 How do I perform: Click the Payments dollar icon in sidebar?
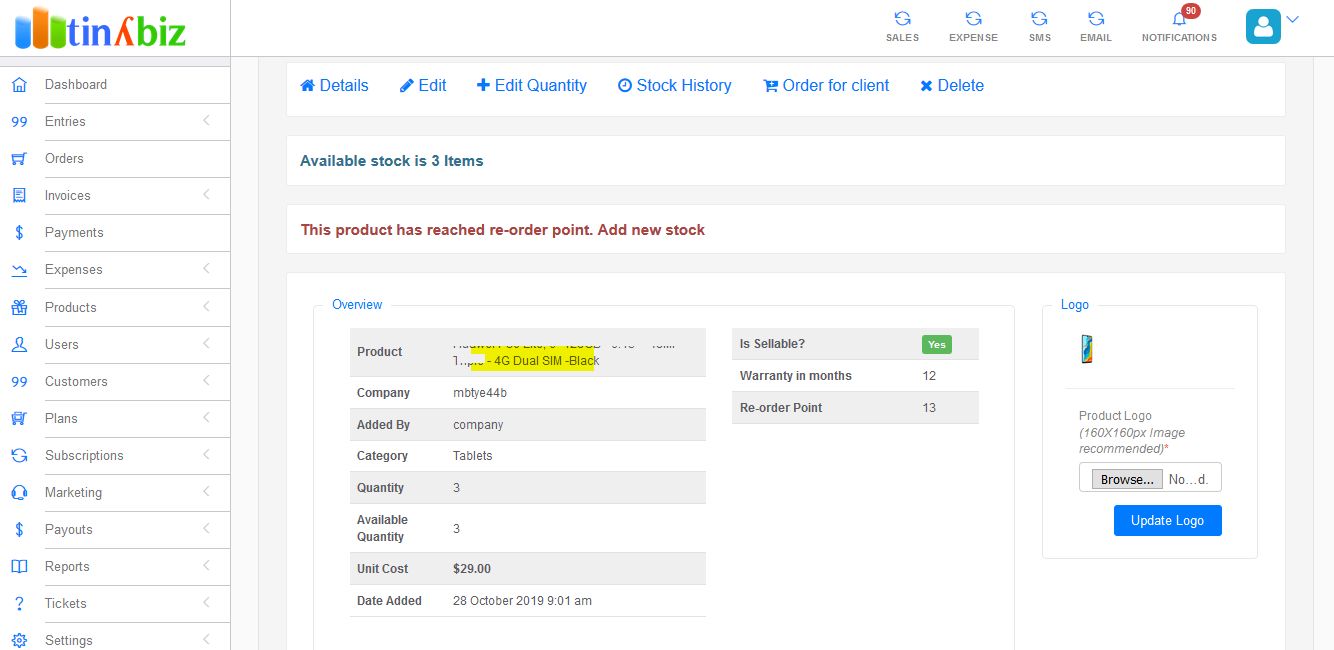(x=19, y=233)
